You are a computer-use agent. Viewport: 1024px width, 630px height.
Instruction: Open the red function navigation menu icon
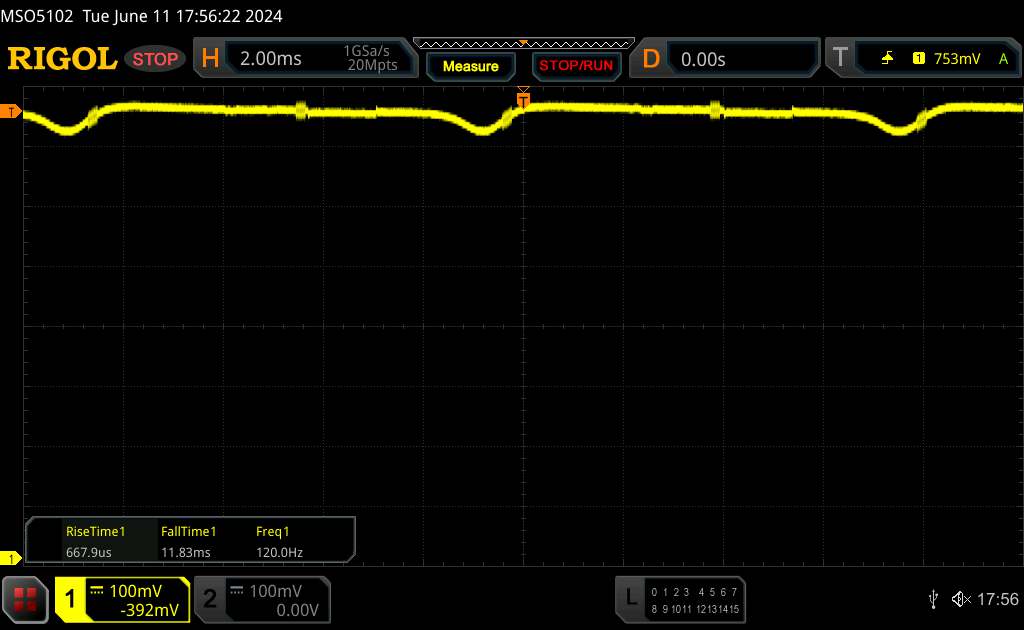[25, 599]
